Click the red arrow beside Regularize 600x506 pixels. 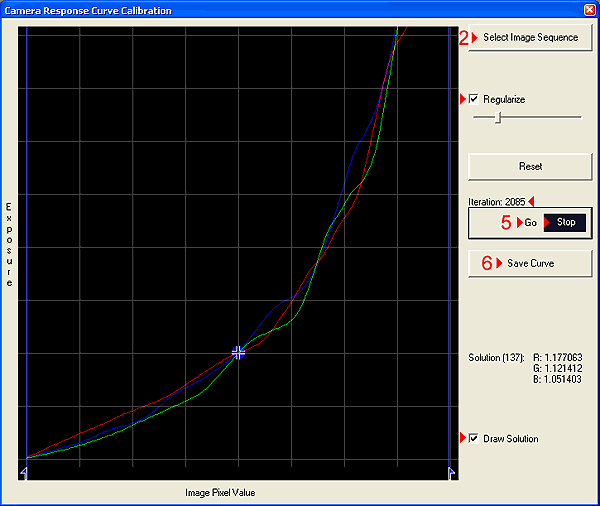[x=462, y=99]
